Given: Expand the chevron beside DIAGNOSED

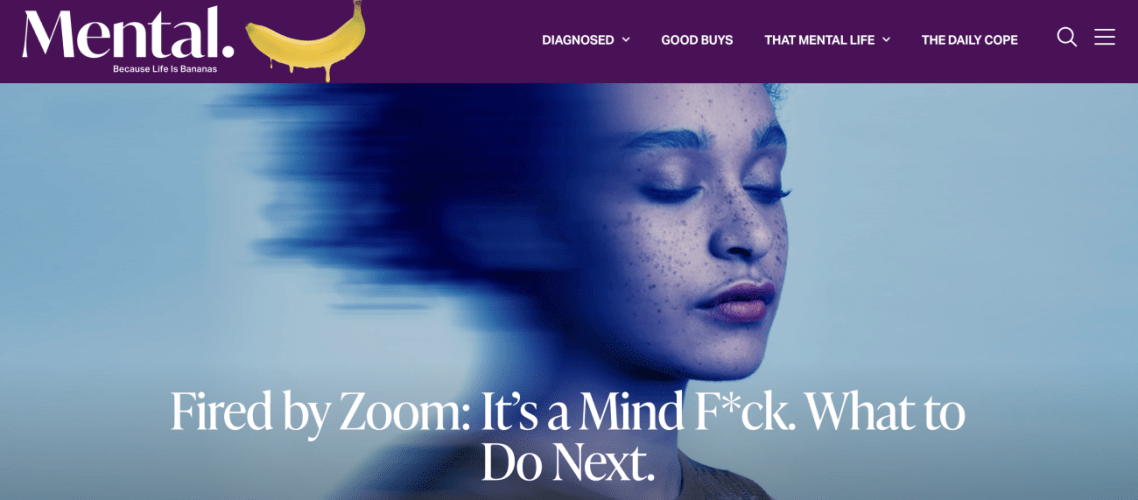Looking at the screenshot, I should [x=626, y=40].
